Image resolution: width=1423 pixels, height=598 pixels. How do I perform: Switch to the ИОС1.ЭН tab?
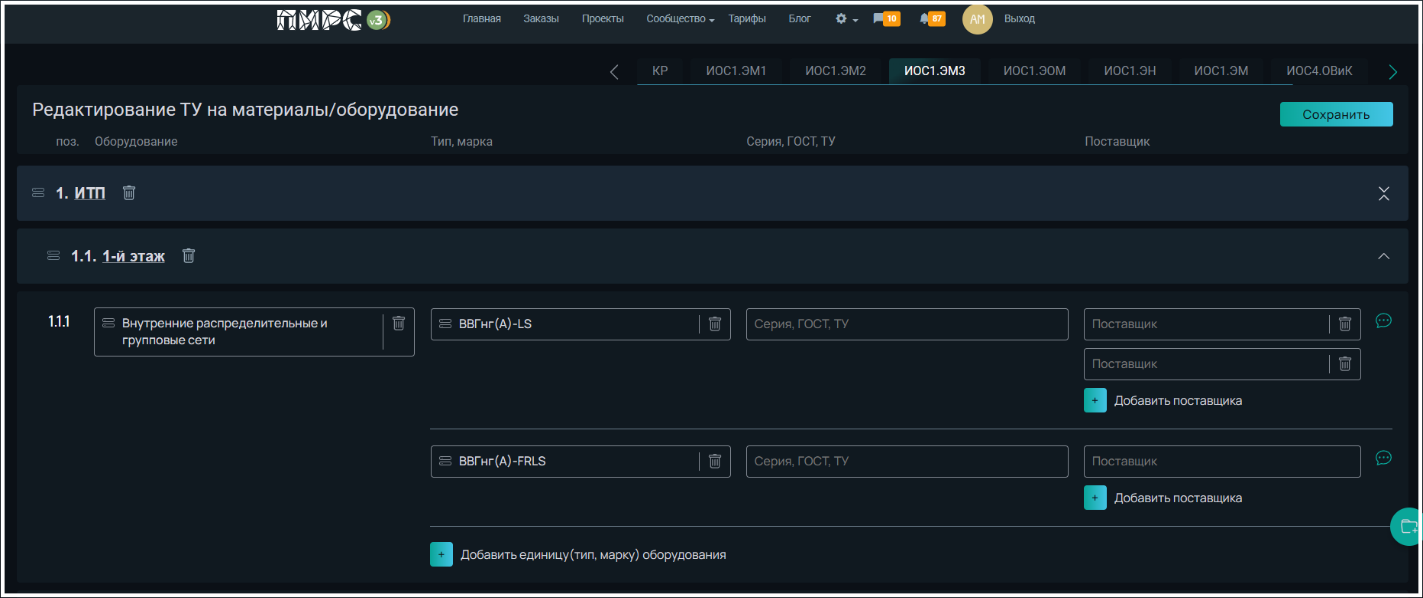tap(1128, 71)
